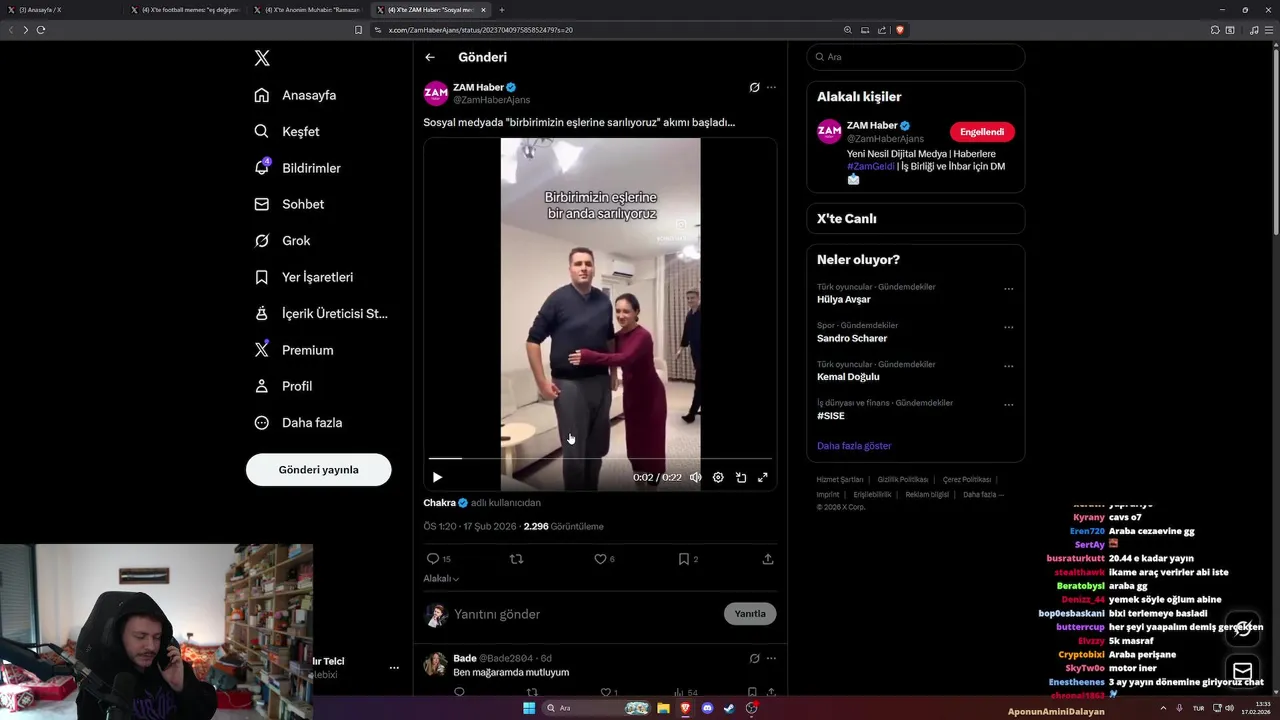Open the Sandro Scharer trending topic
The height and width of the screenshot is (720, 1280).
(852, 338)
